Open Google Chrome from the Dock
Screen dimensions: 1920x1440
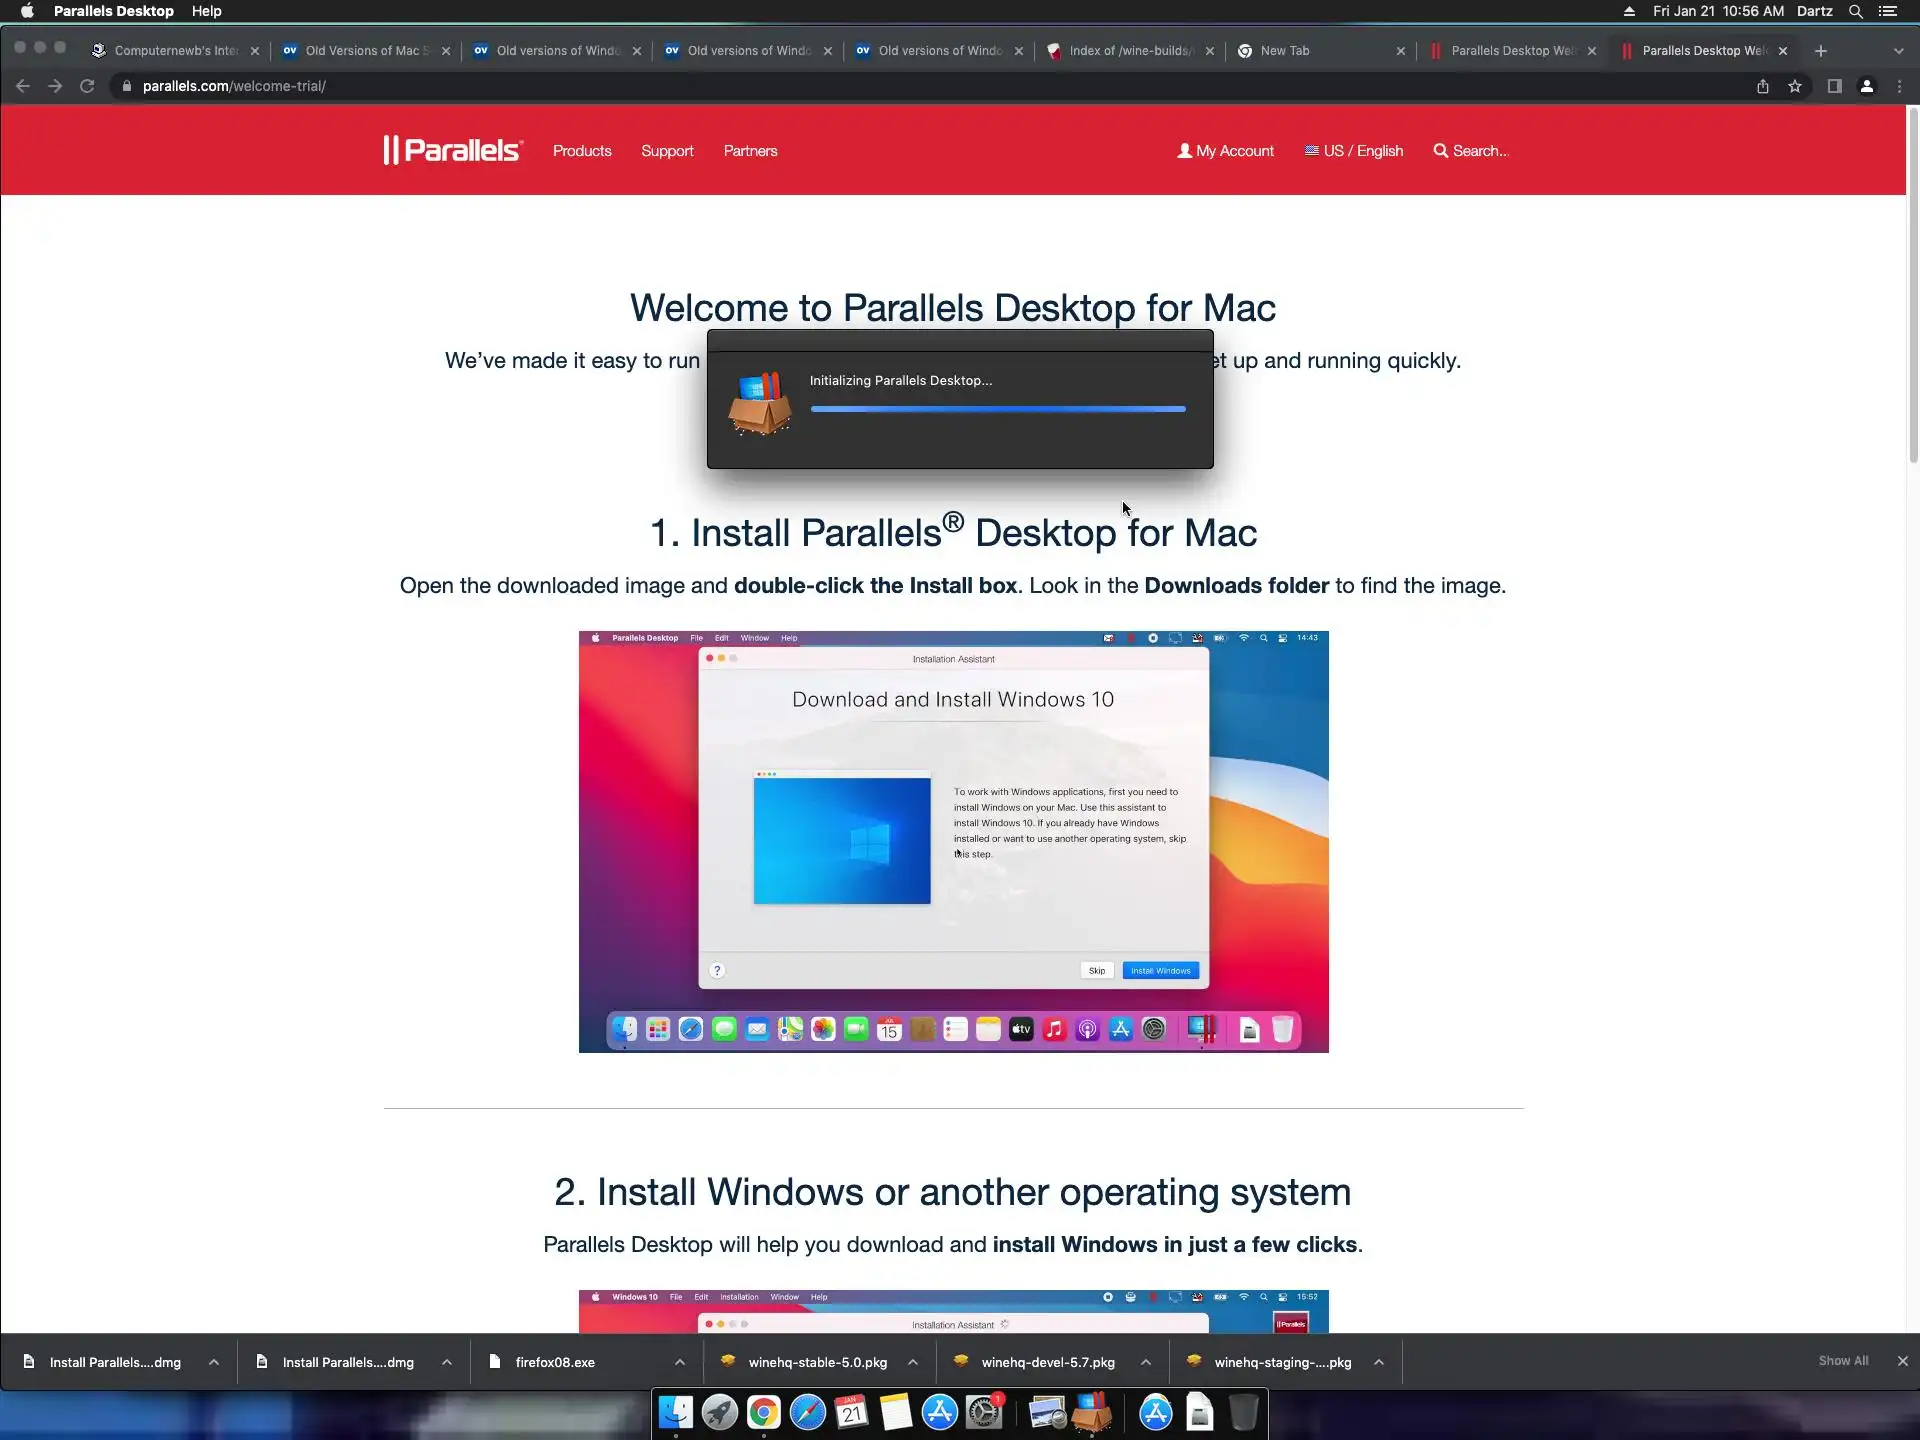coord(763,1412)
